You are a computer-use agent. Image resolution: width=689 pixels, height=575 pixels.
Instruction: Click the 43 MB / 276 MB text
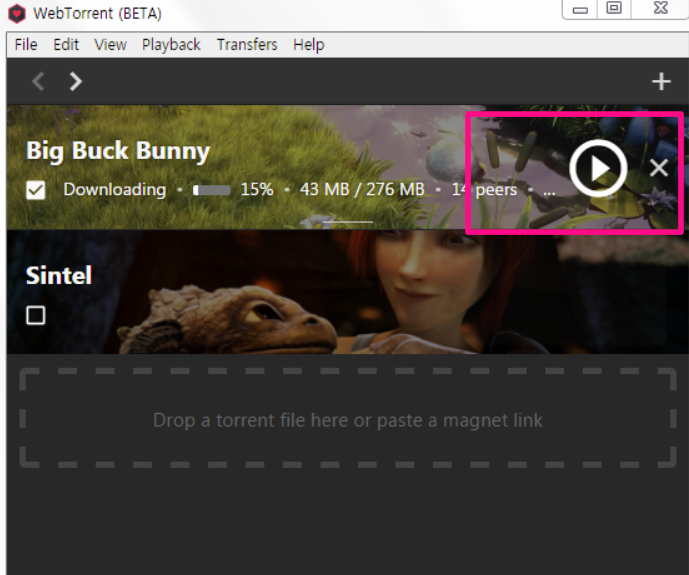[x=362, y=189]
